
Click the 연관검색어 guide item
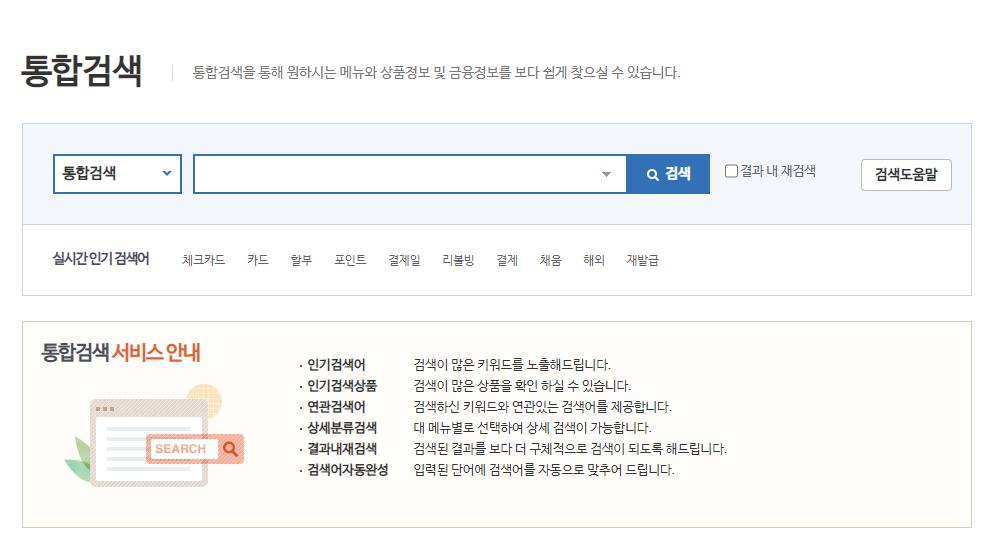[x=336, y=407]
